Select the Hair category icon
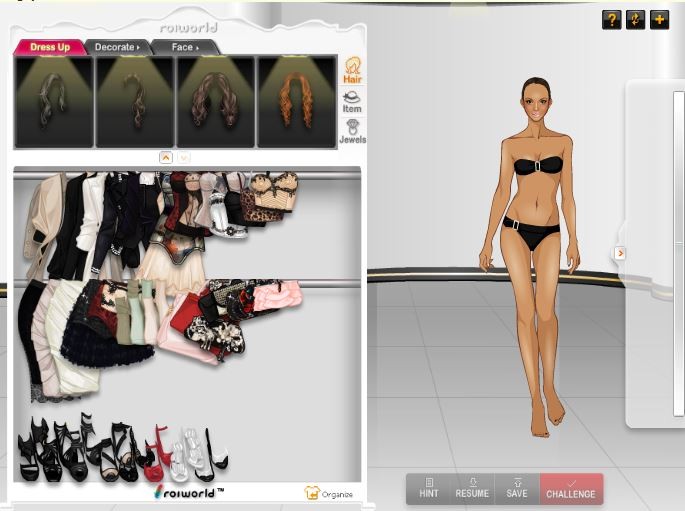The height and width of the screenshot is (511, 685). point(352,70)
